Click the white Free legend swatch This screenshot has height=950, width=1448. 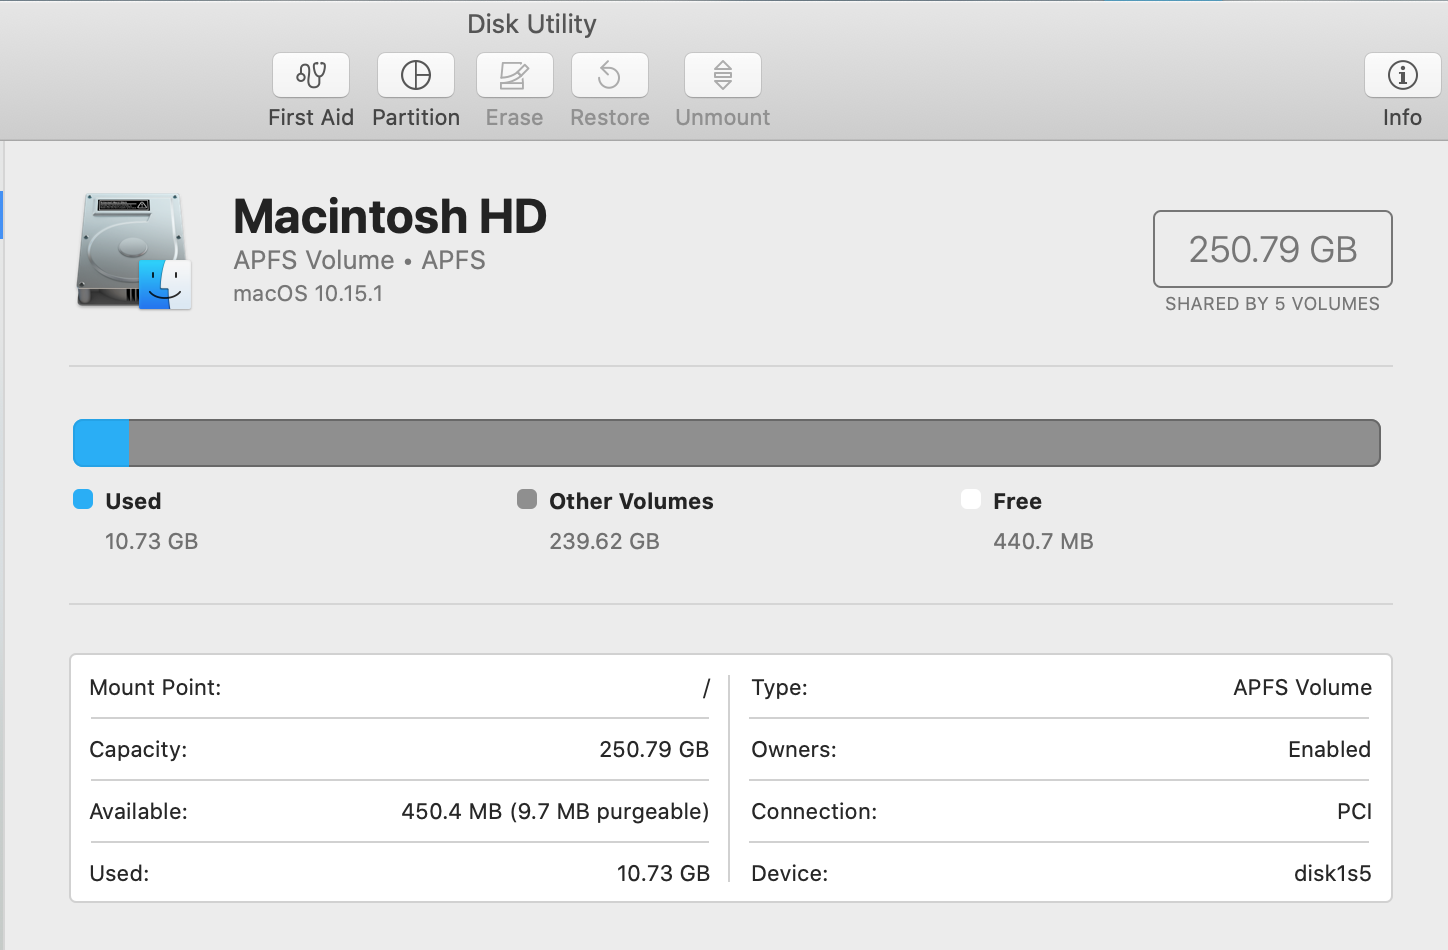coord(971,499)
